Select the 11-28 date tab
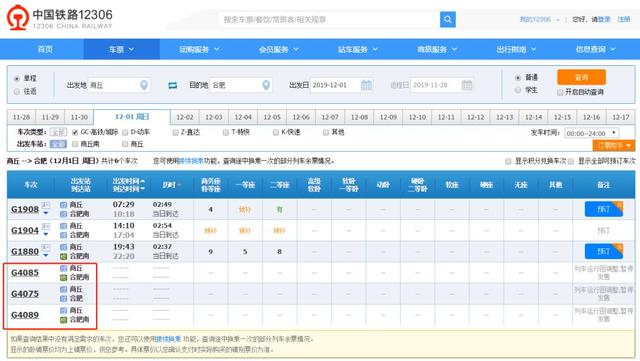This screenshot has height=361, width=640. [21, 117]
